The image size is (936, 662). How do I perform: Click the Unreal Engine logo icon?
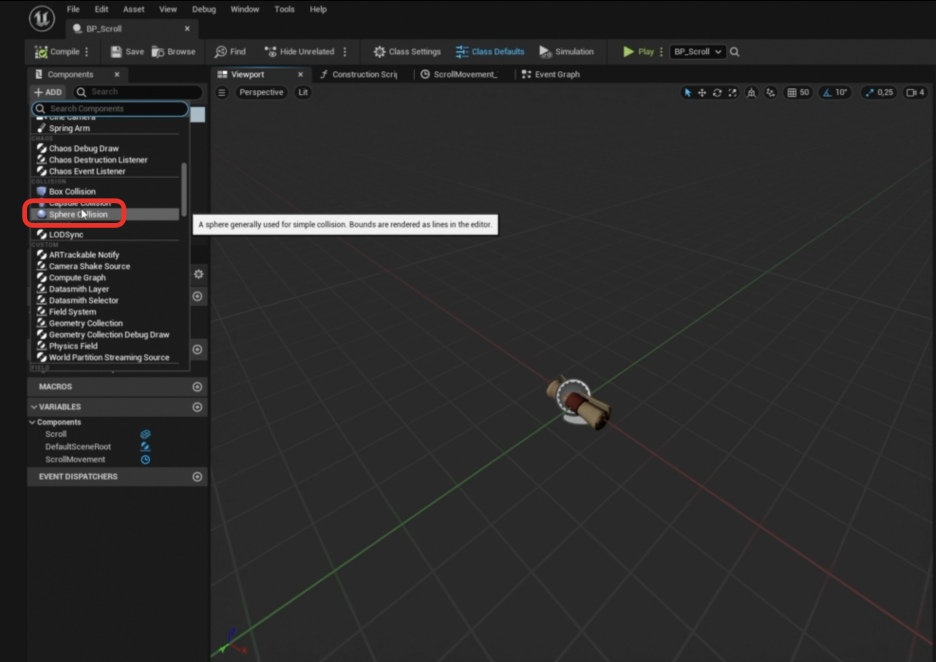point(42,19)
